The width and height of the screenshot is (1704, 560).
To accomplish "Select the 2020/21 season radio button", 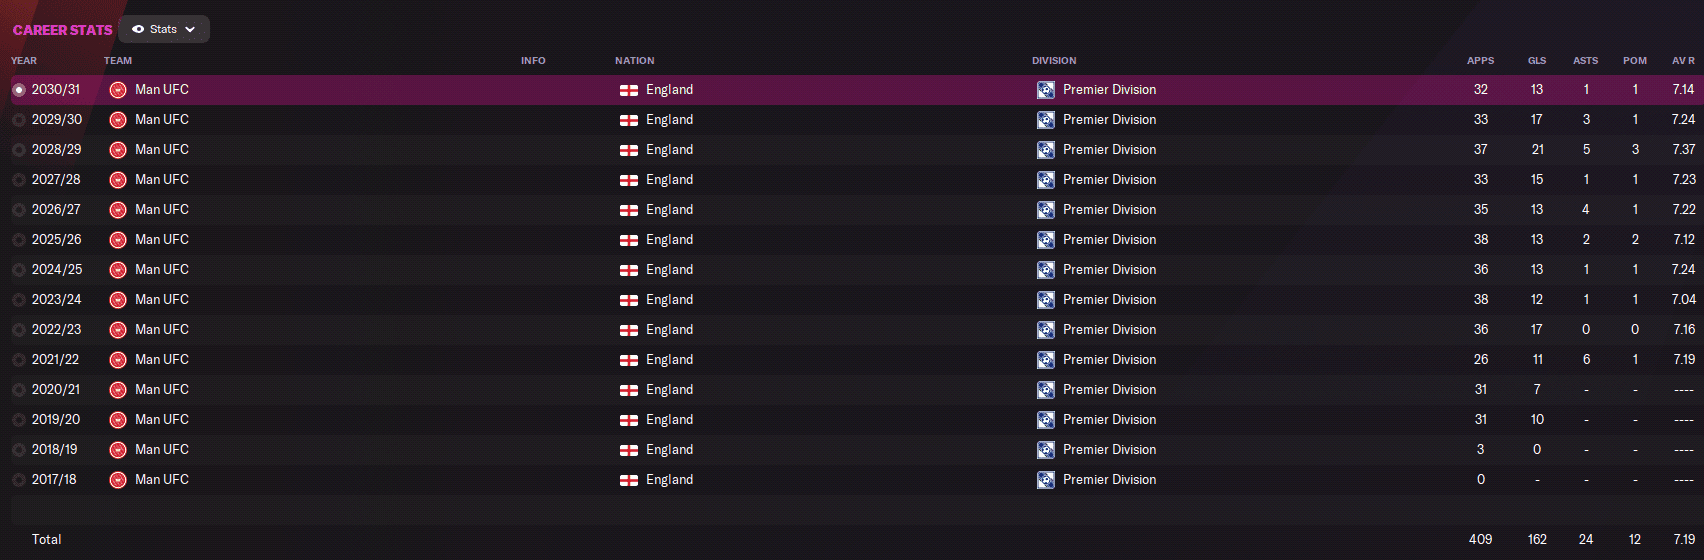I will point(18,390).
